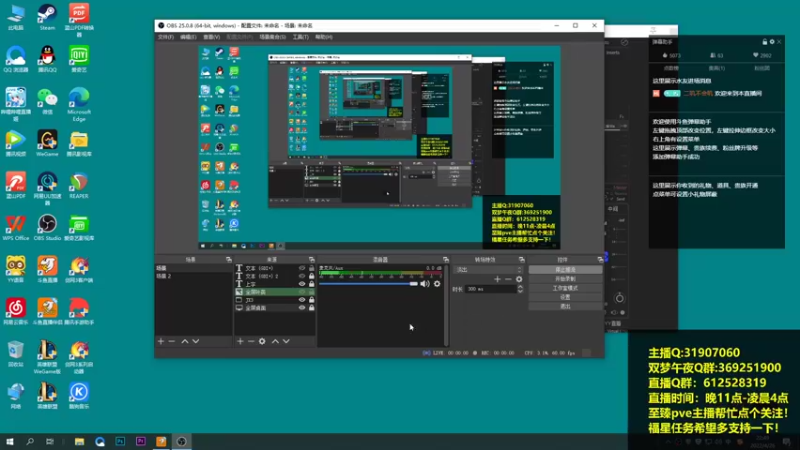The image size is (800, 450).
Task: Toggle visibility eye of 文本 (GDI+) 2 source
Action: point(302,276)
